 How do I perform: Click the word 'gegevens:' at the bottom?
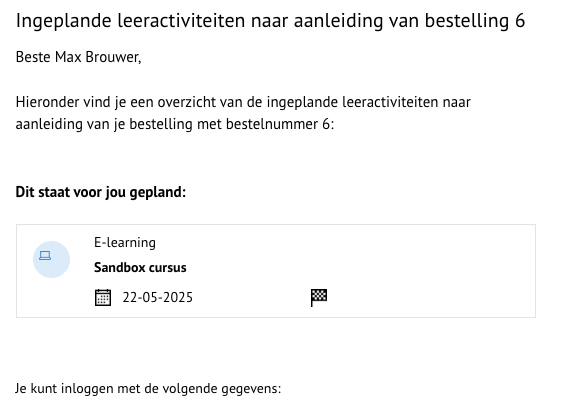click(251, 389)
